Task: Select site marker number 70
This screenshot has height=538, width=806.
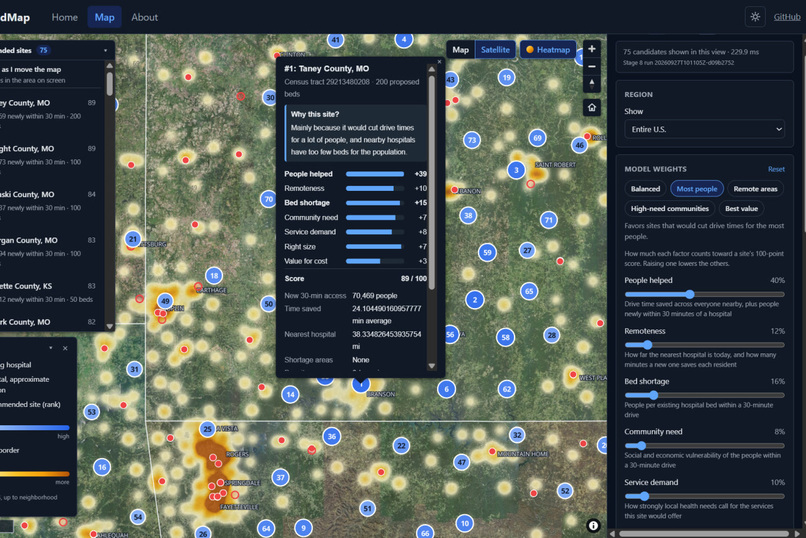Action: click(x=268, y=199)
